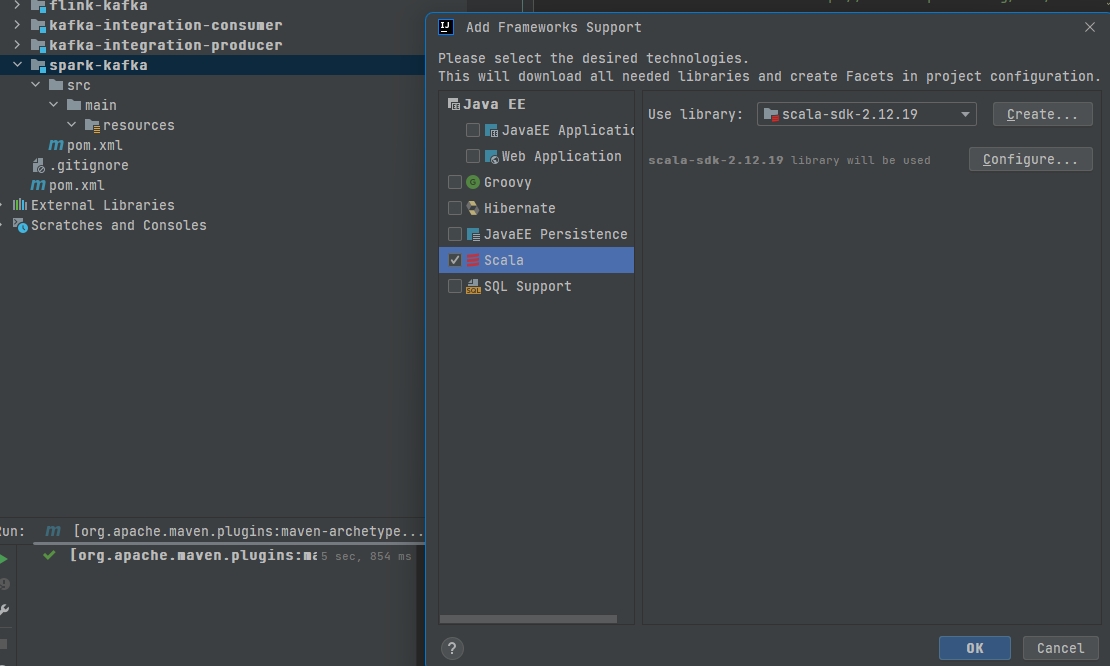Viewport: 1110px width, 666px height.
Task: Click the wrench icon in Run toolbar
Action: click(x=4, y=609)
